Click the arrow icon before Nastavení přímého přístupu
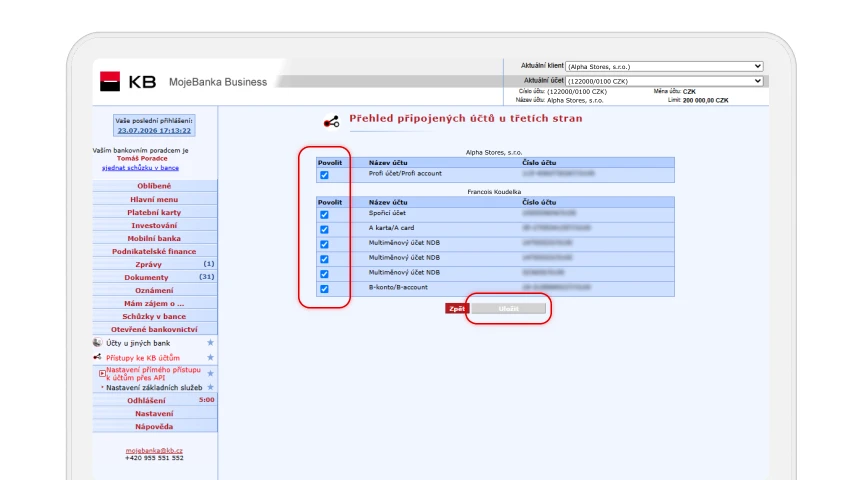Viewport: 864px width, 480px height. [102, 374]
